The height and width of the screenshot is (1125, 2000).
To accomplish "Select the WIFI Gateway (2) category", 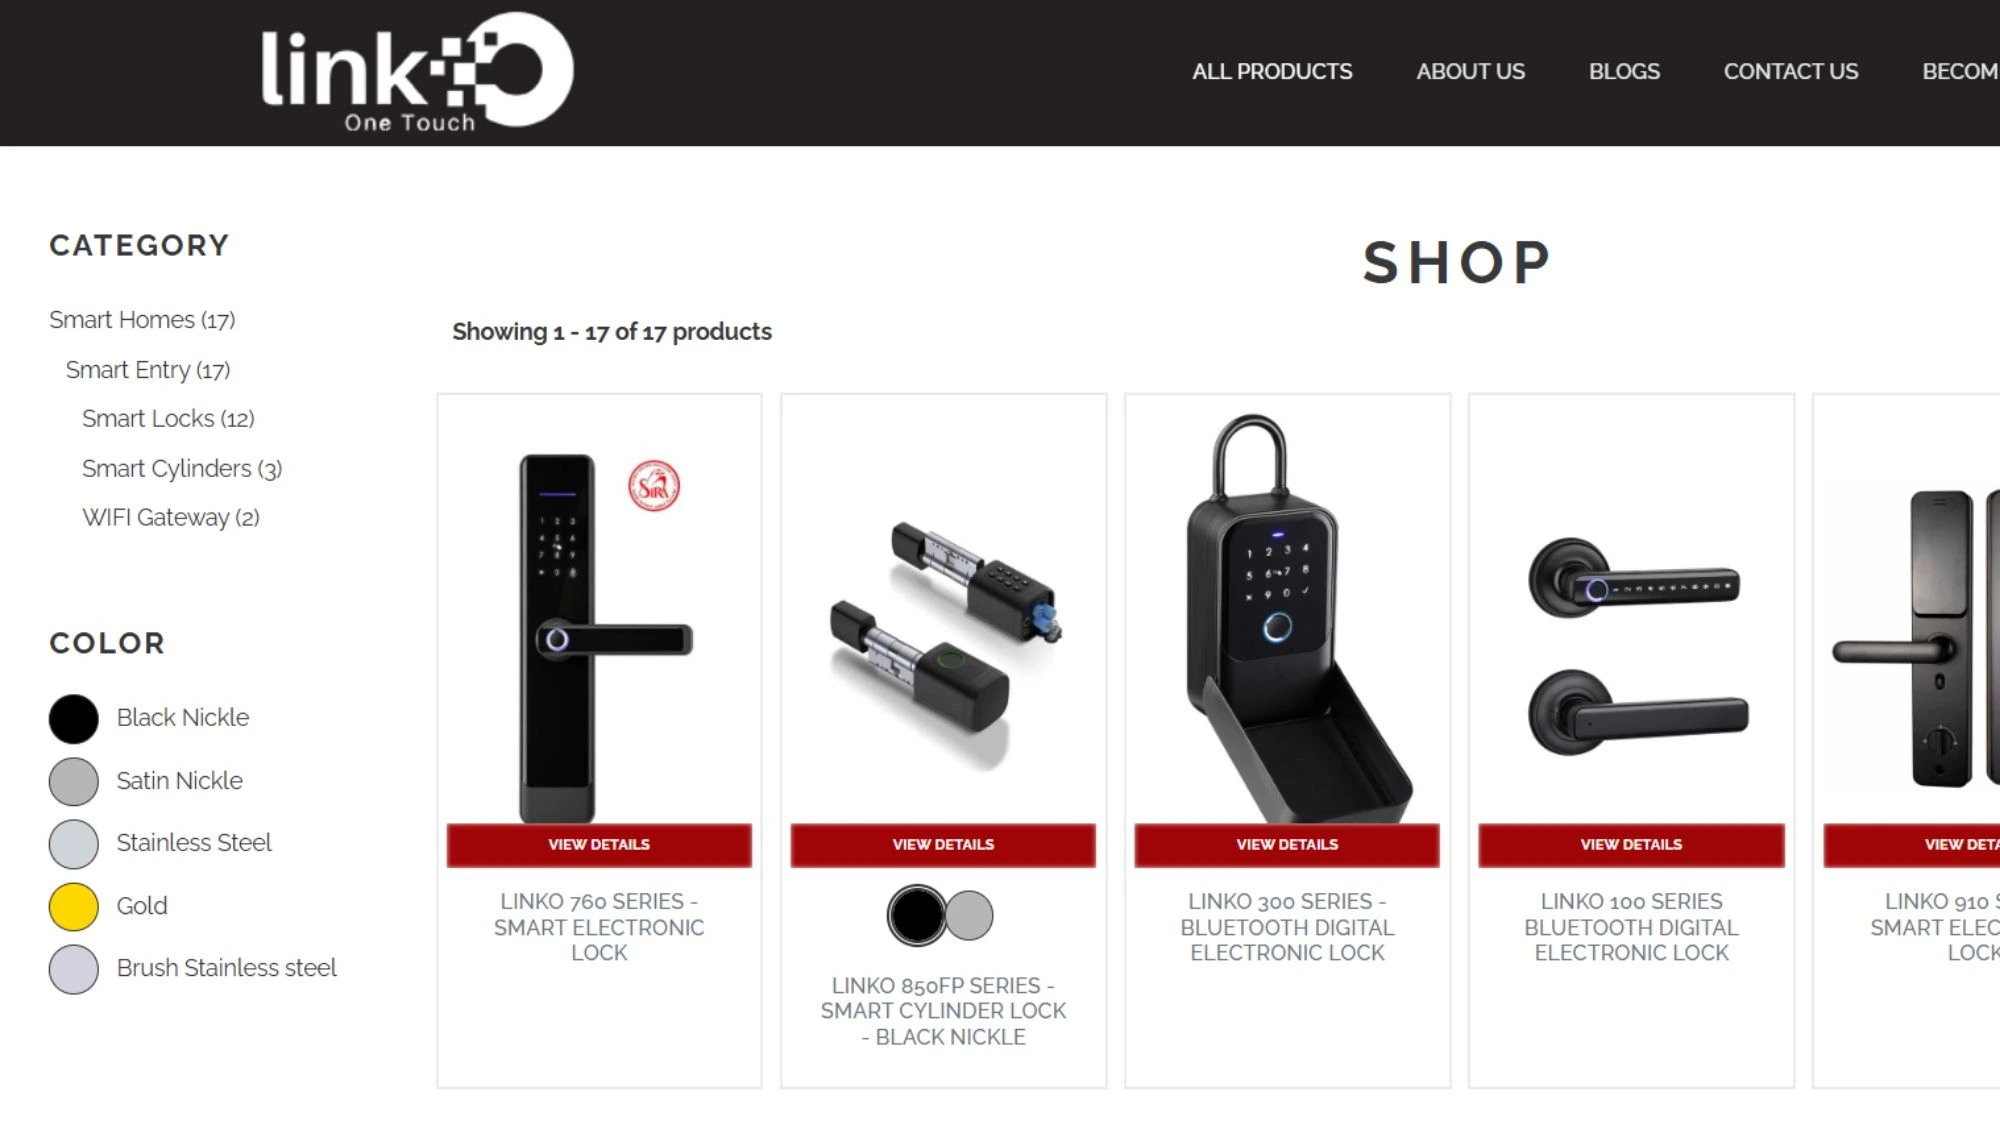I will 171,518.
